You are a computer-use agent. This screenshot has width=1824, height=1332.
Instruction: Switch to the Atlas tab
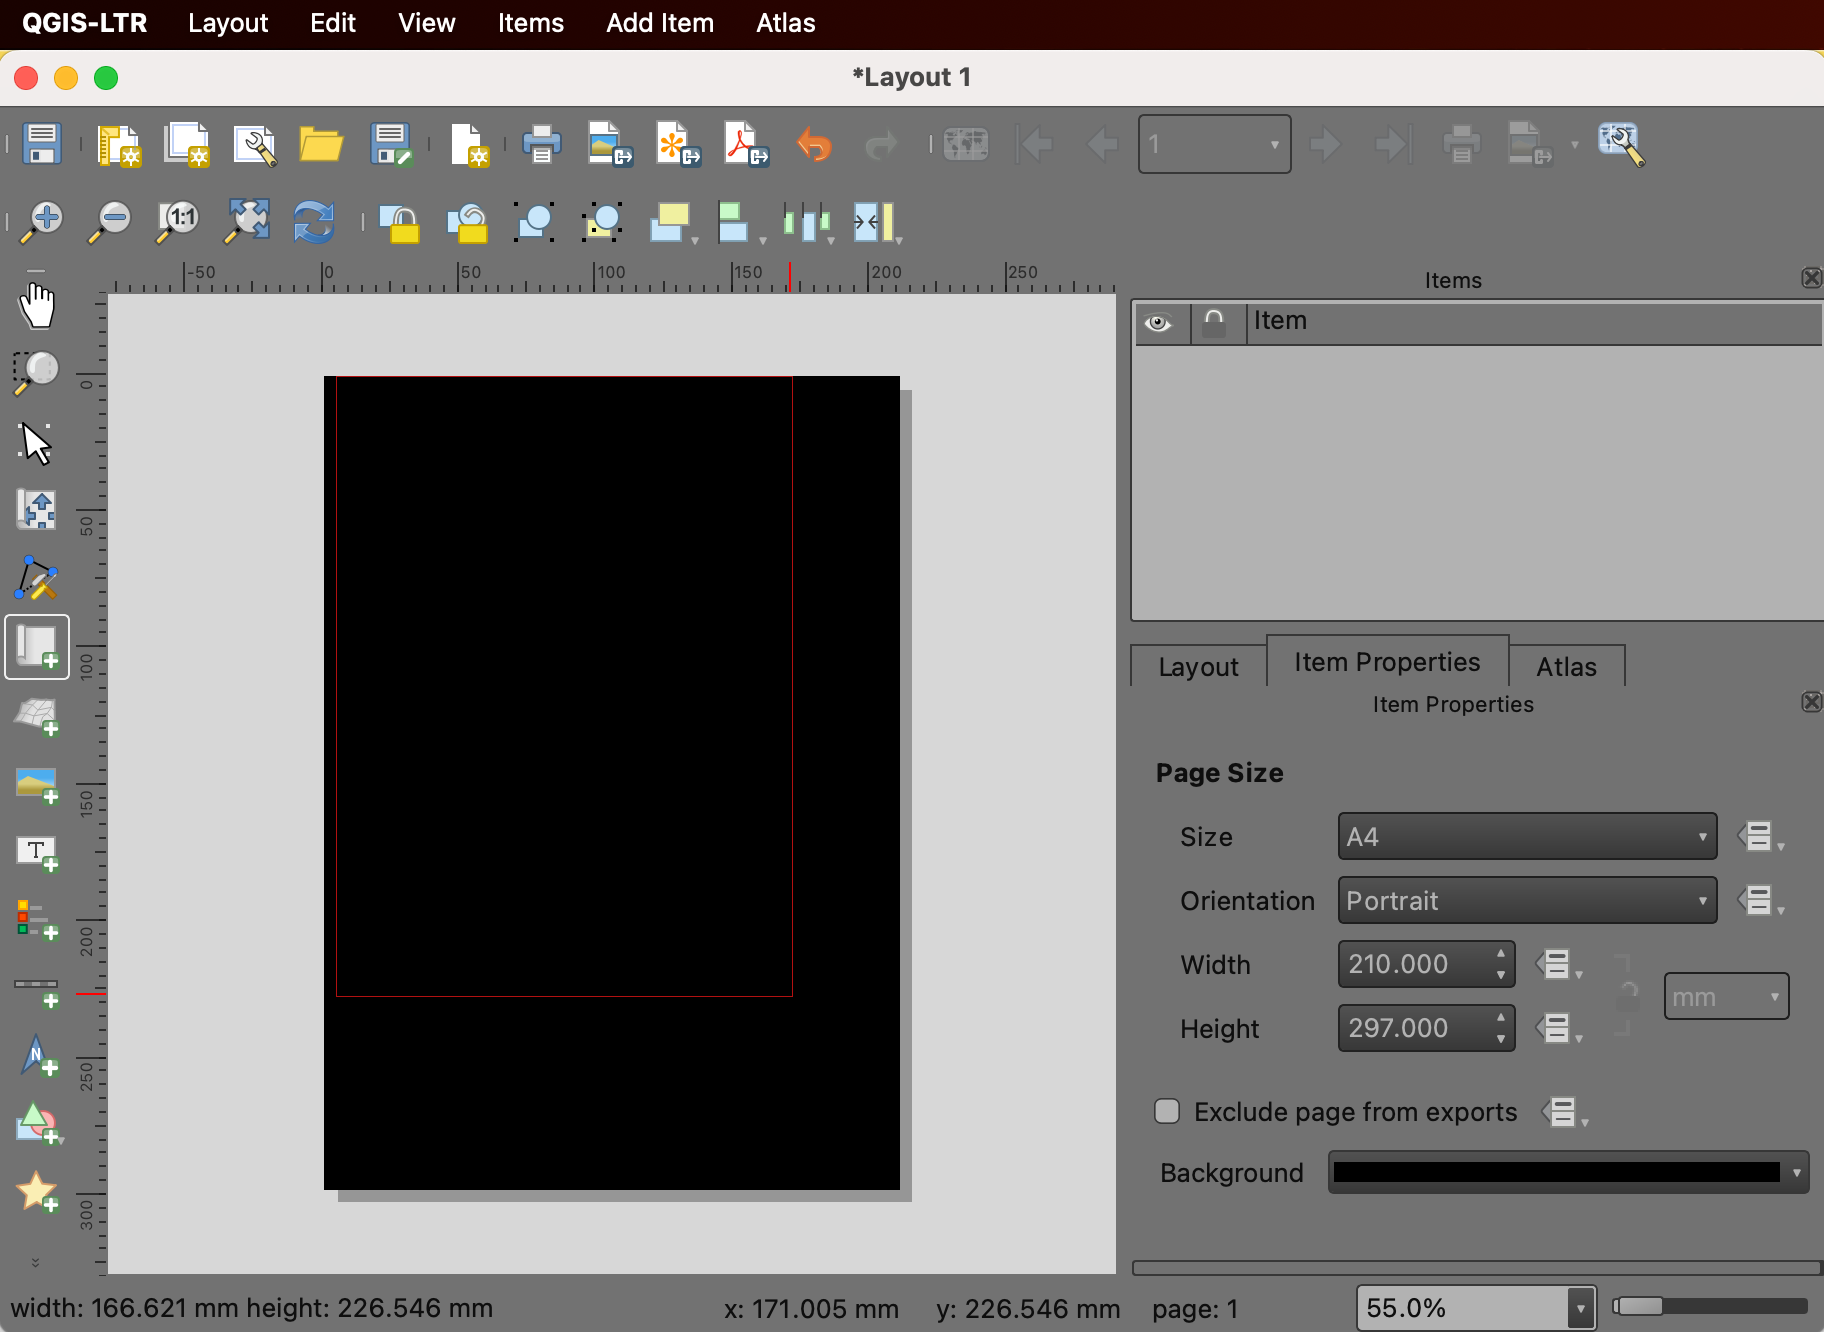1566,667
